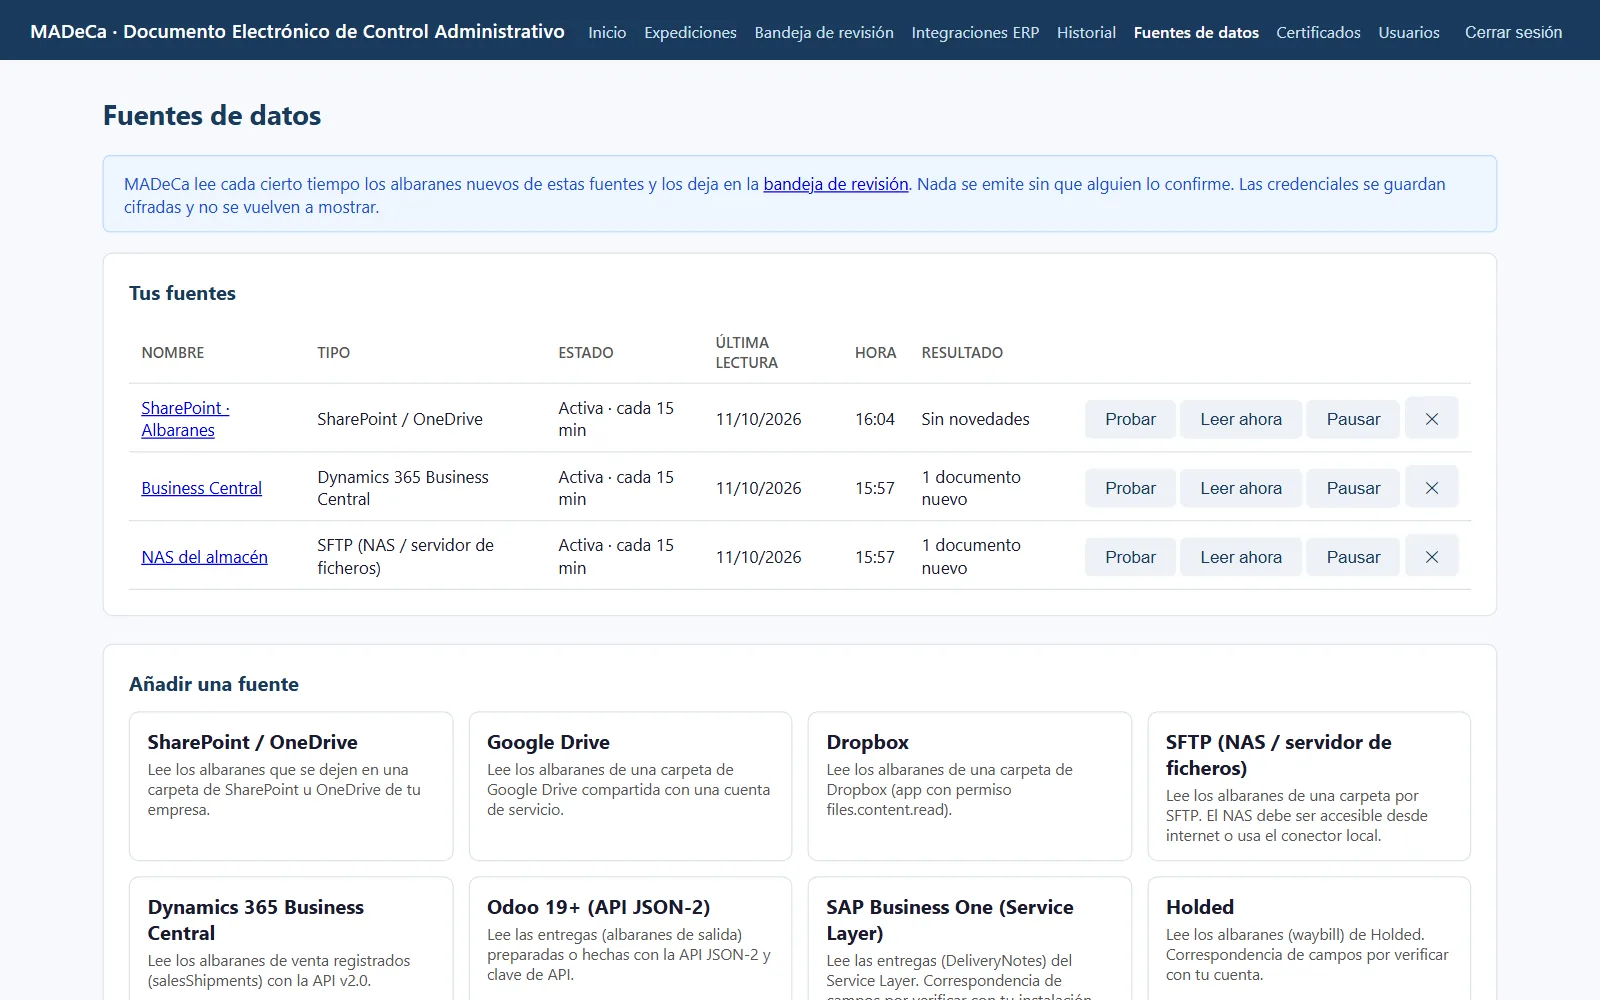Click Leer ahora on the Business Central row

tap(1241, 488)
